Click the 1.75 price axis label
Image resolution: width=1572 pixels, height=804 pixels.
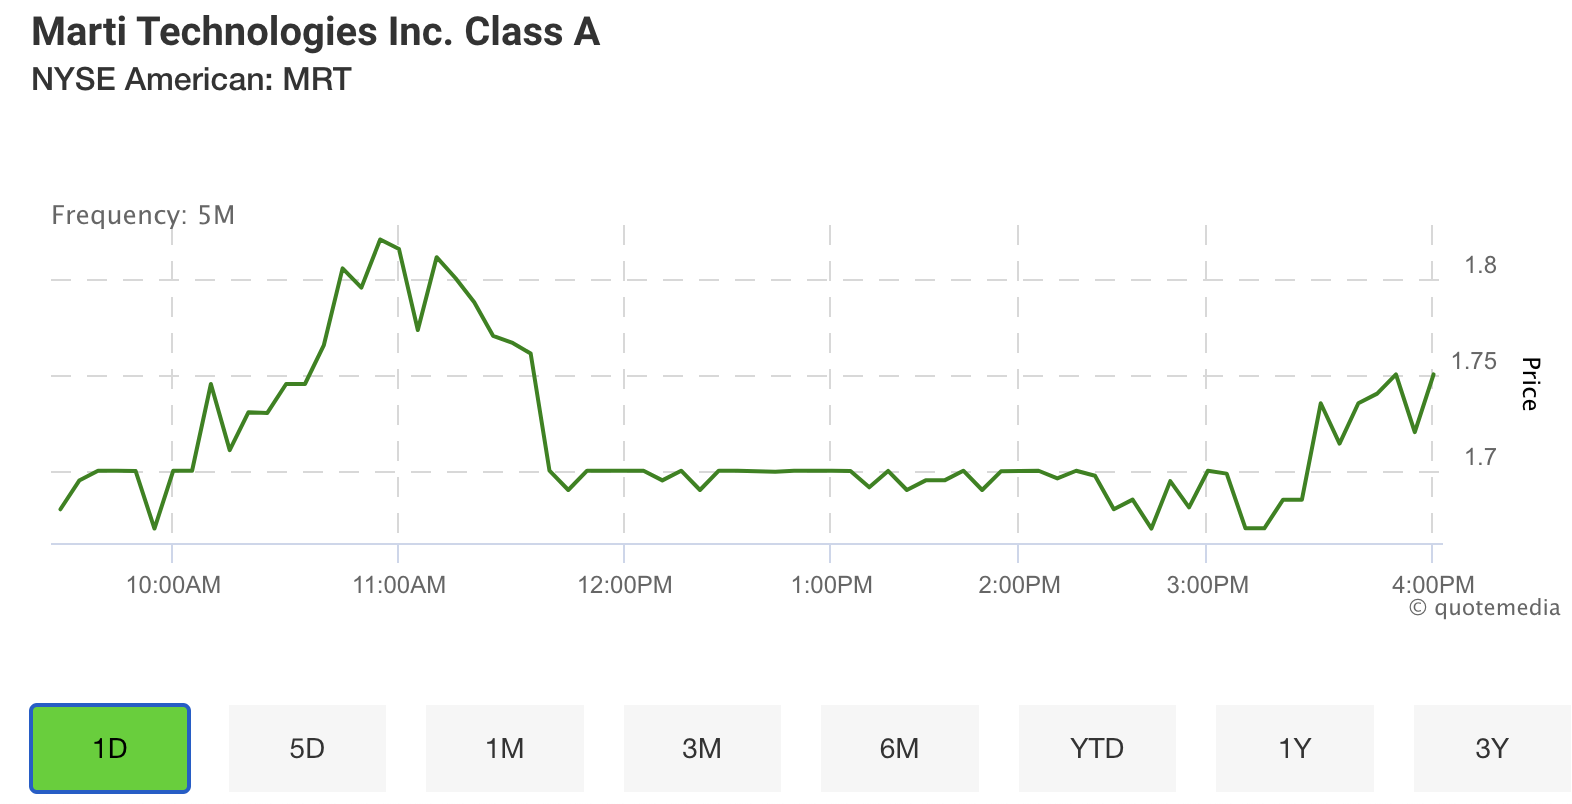(1474, 361)
